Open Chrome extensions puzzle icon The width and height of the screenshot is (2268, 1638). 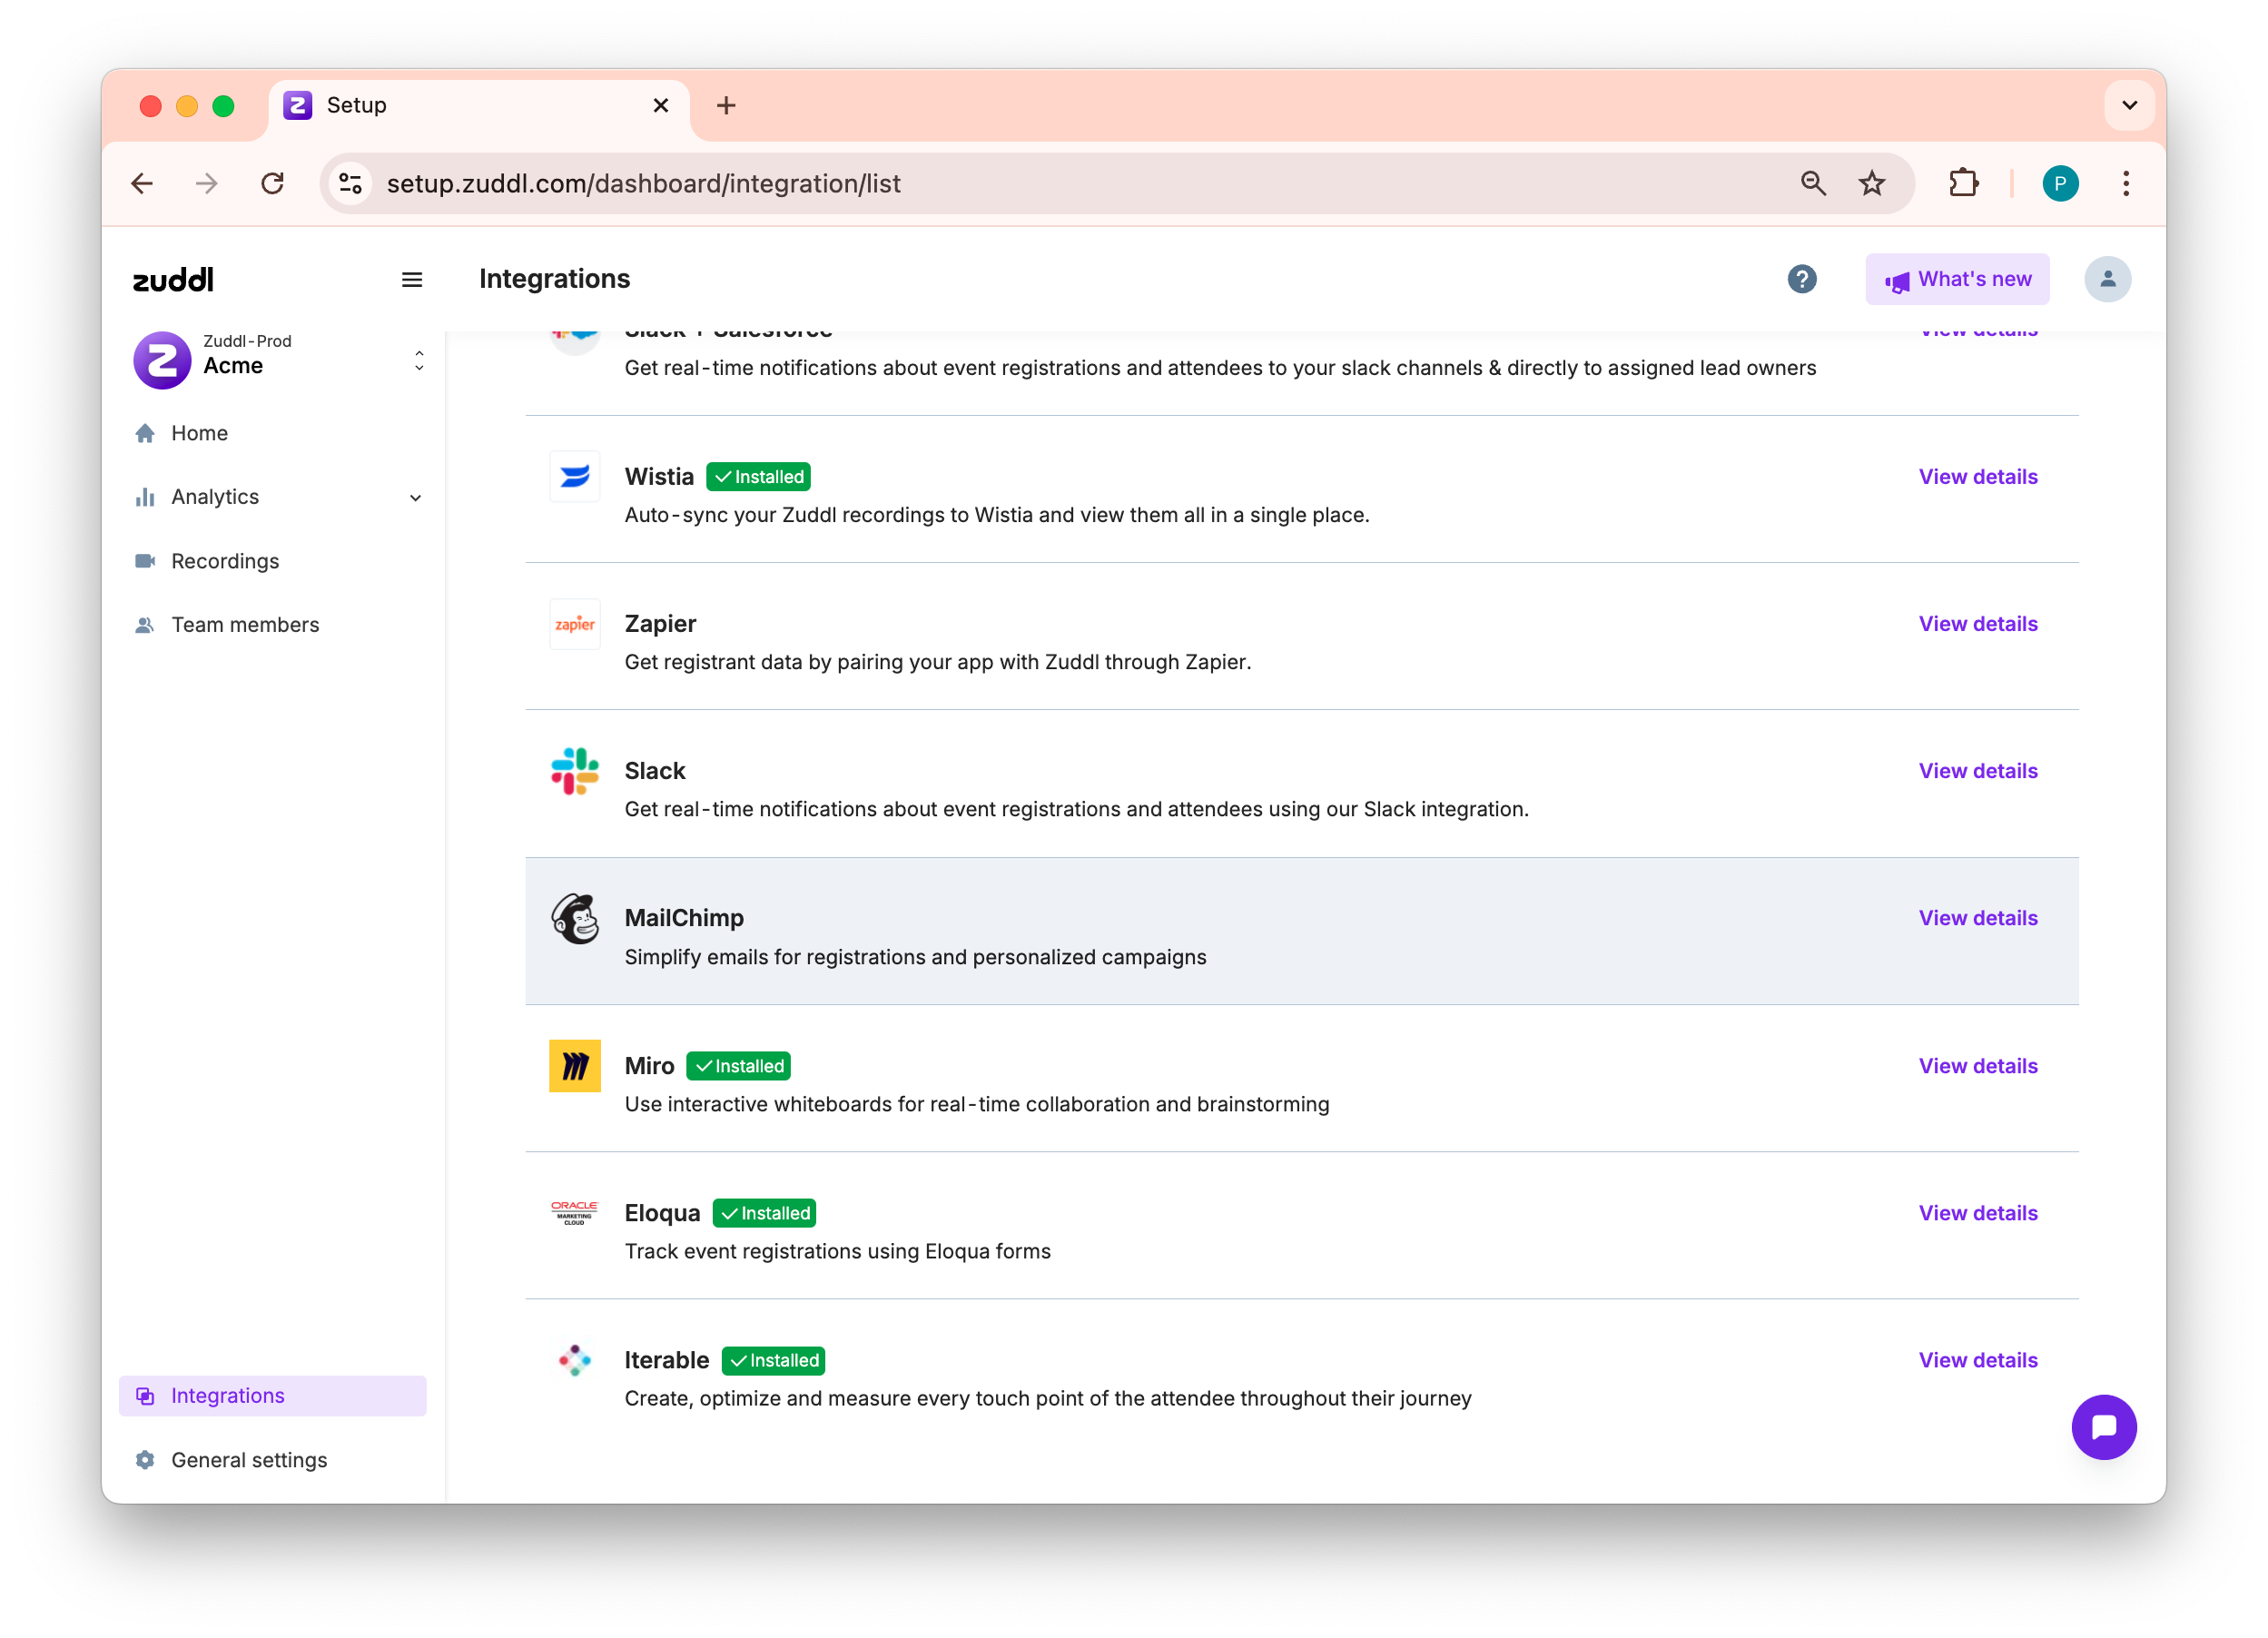(1963, 184)
